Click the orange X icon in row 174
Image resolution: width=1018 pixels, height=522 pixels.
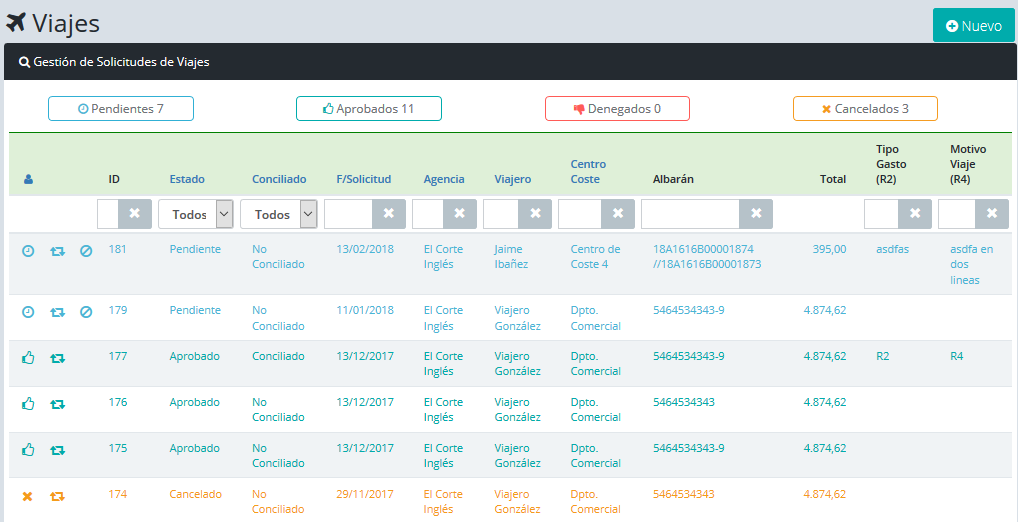[x=27, y=496]
